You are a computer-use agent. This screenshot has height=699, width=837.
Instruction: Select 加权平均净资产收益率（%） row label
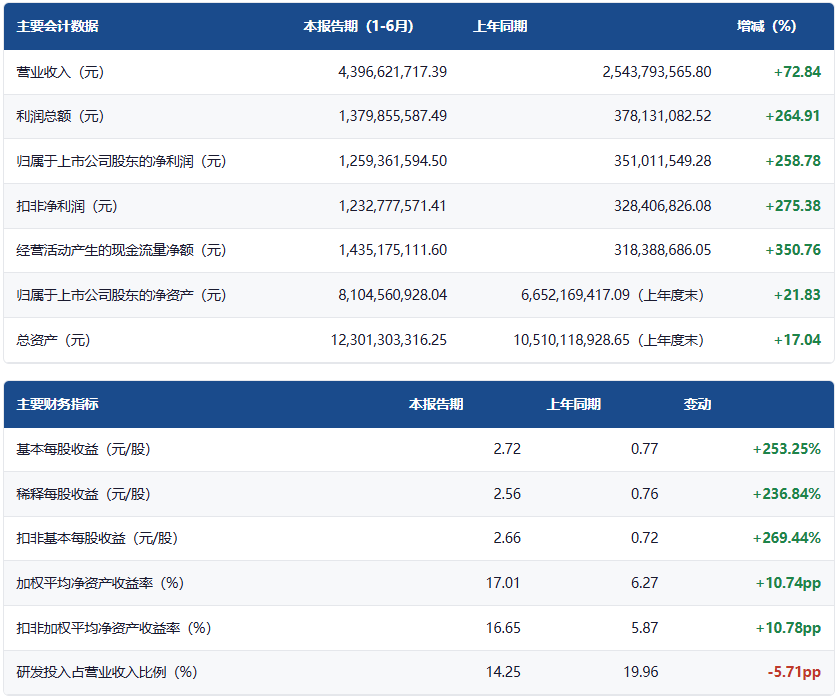point(100,583)
